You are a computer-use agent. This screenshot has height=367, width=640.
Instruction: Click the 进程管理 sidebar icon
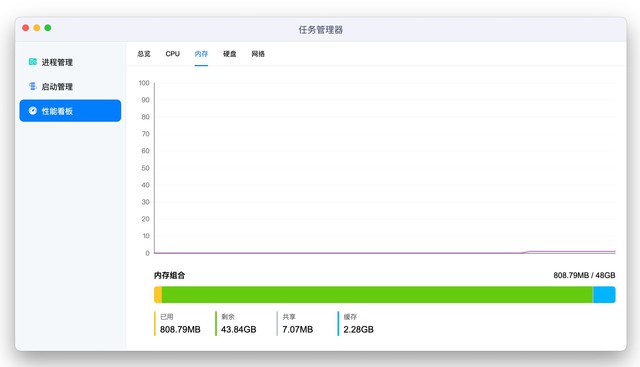(x=33, y=62)
